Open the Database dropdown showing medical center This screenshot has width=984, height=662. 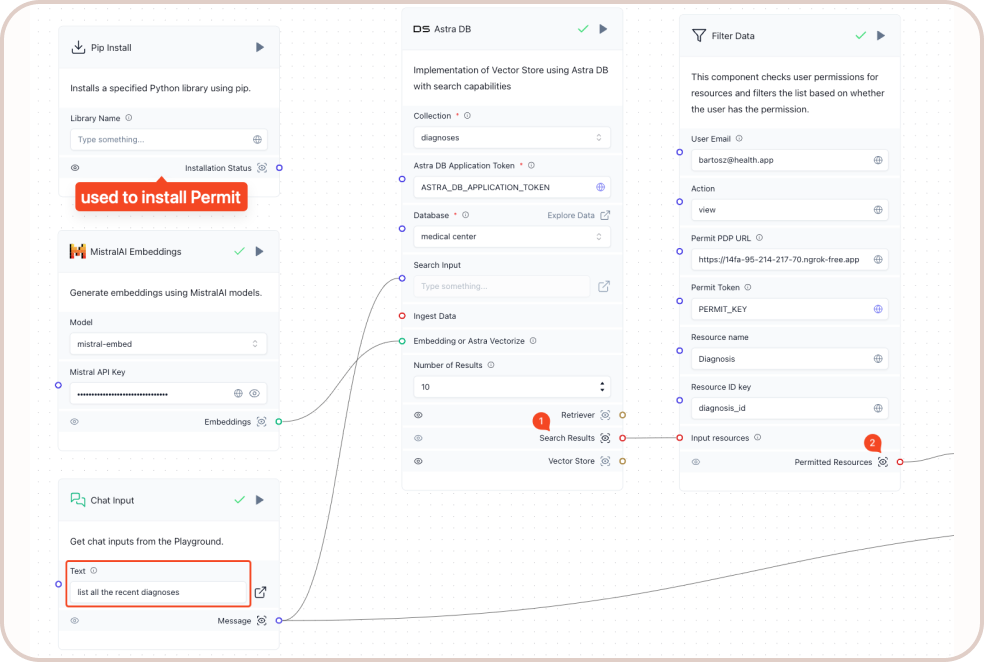tap(511, 237)
